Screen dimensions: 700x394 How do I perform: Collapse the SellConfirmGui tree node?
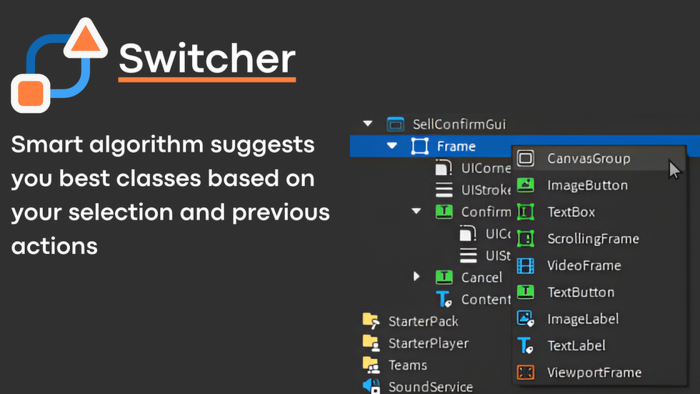(368, 124)
